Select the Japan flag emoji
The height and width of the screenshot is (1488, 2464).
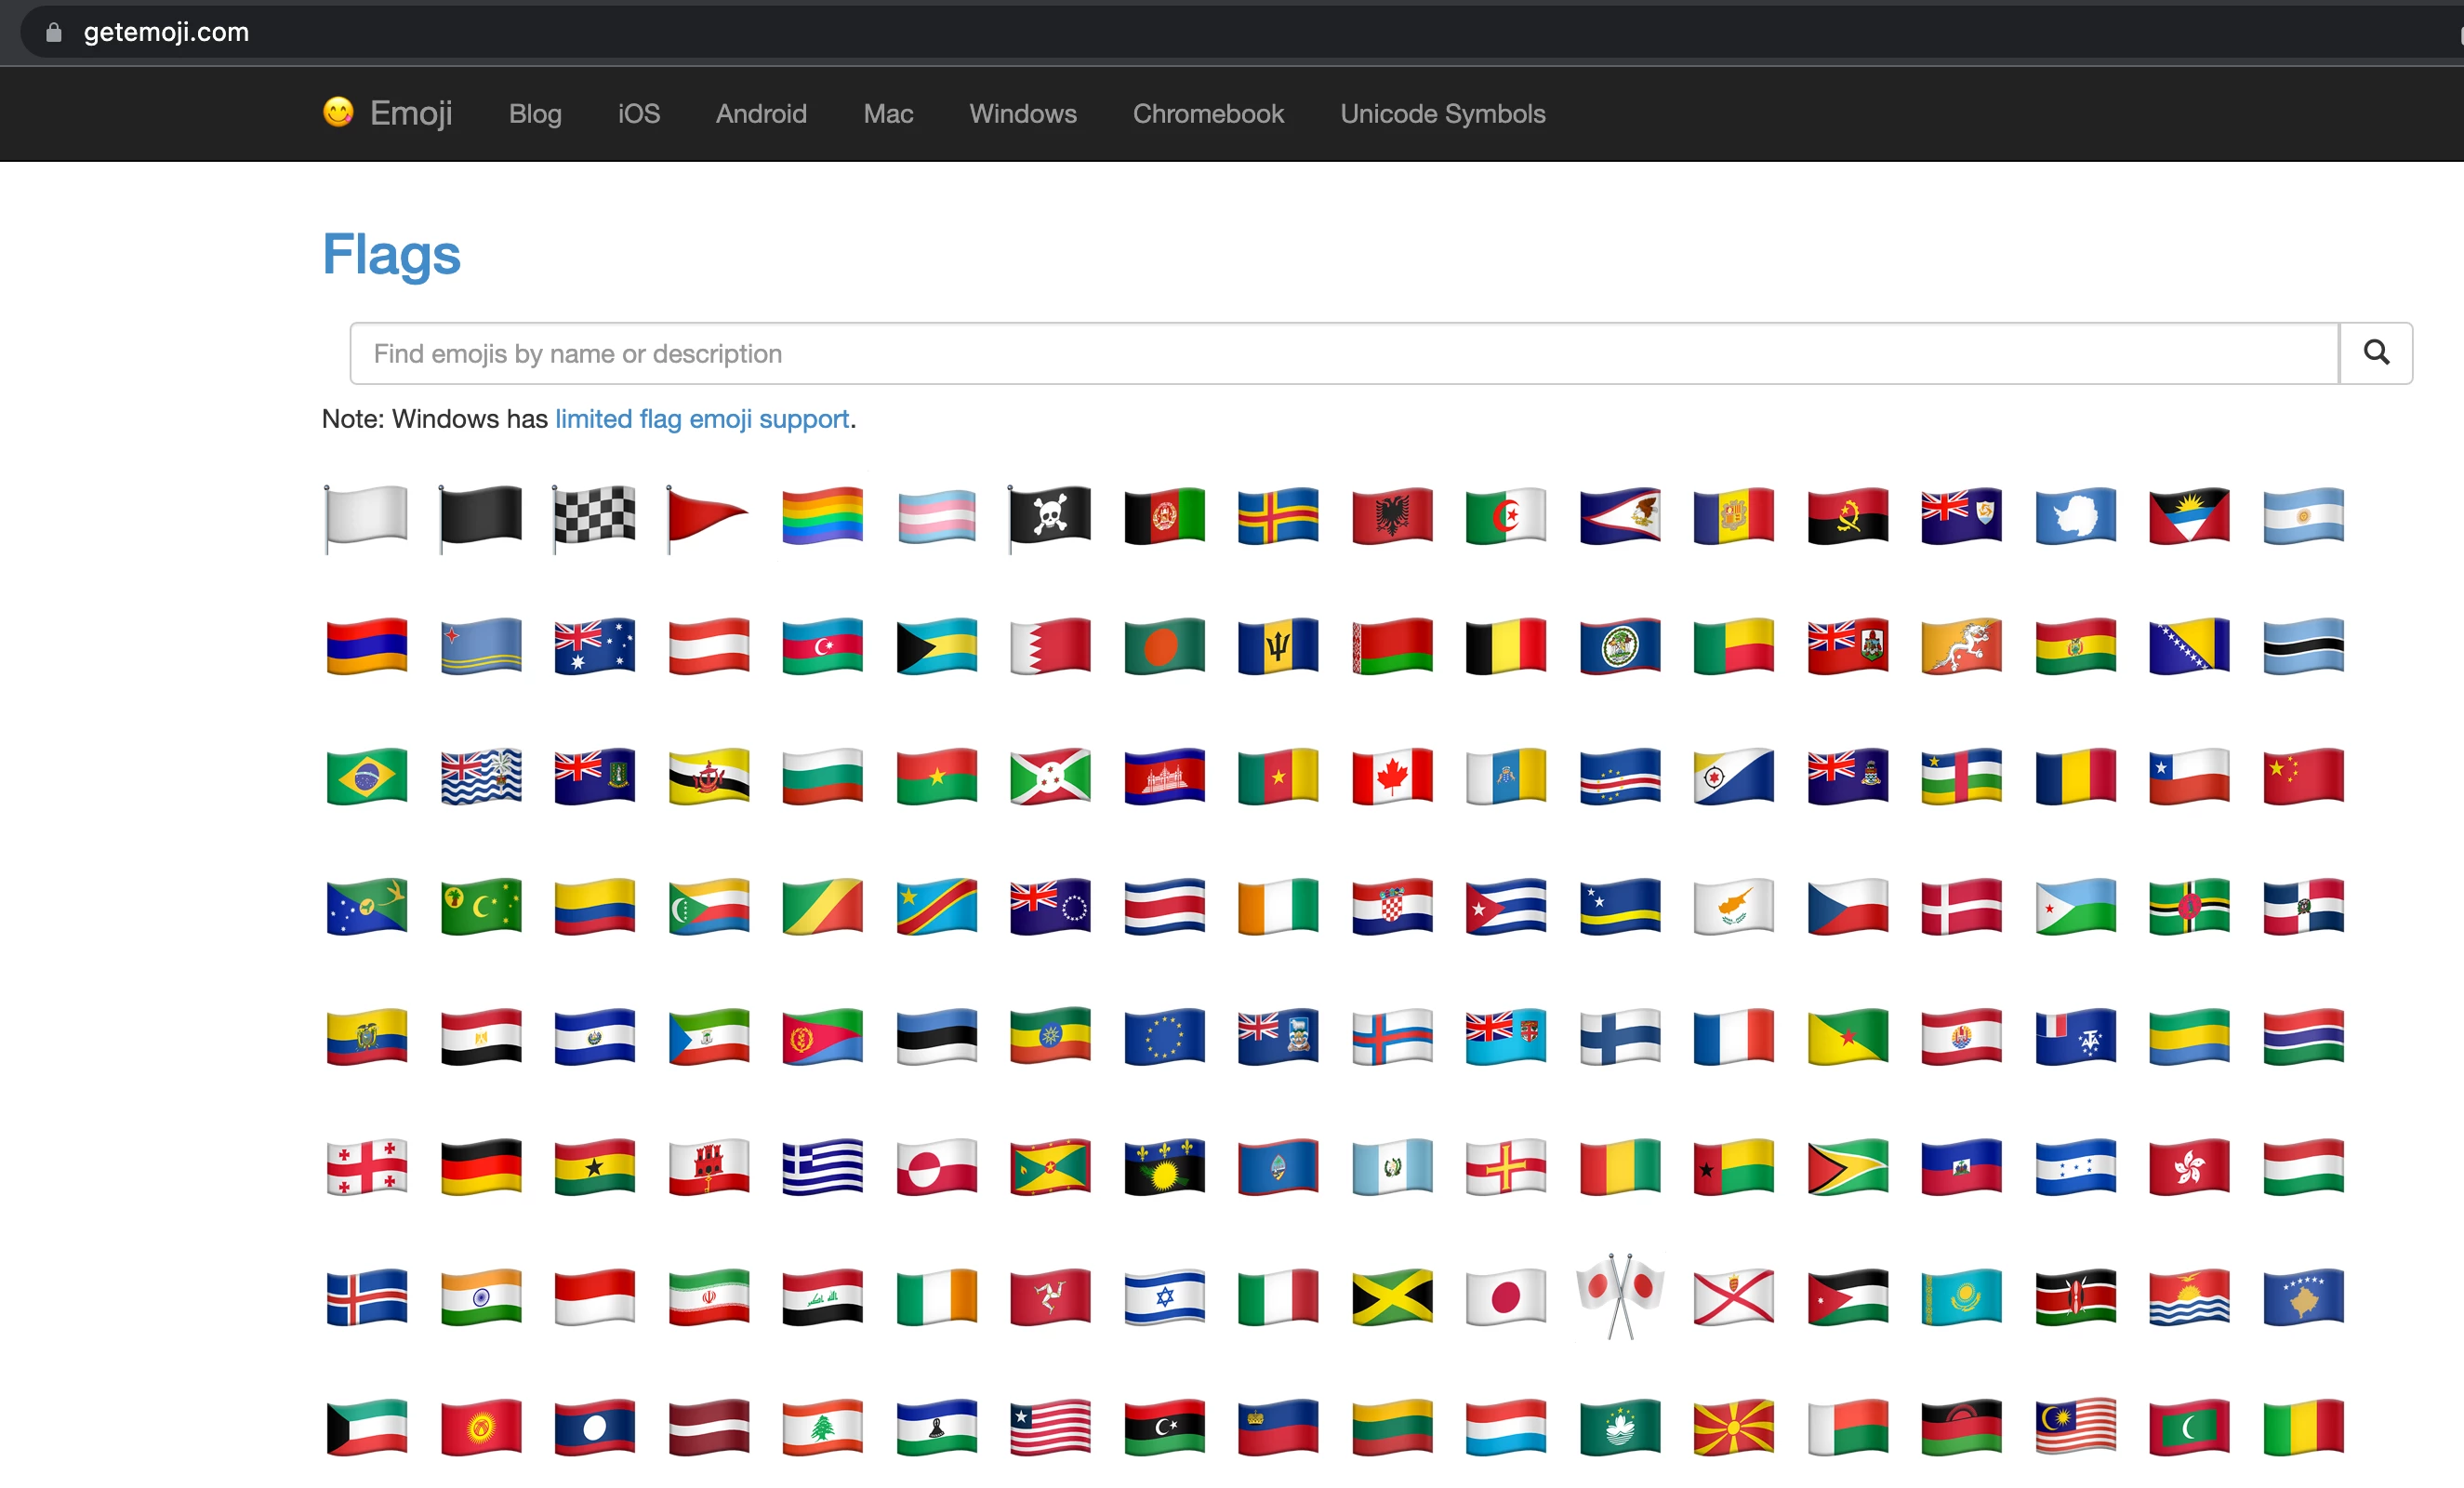[1506, 1296]
